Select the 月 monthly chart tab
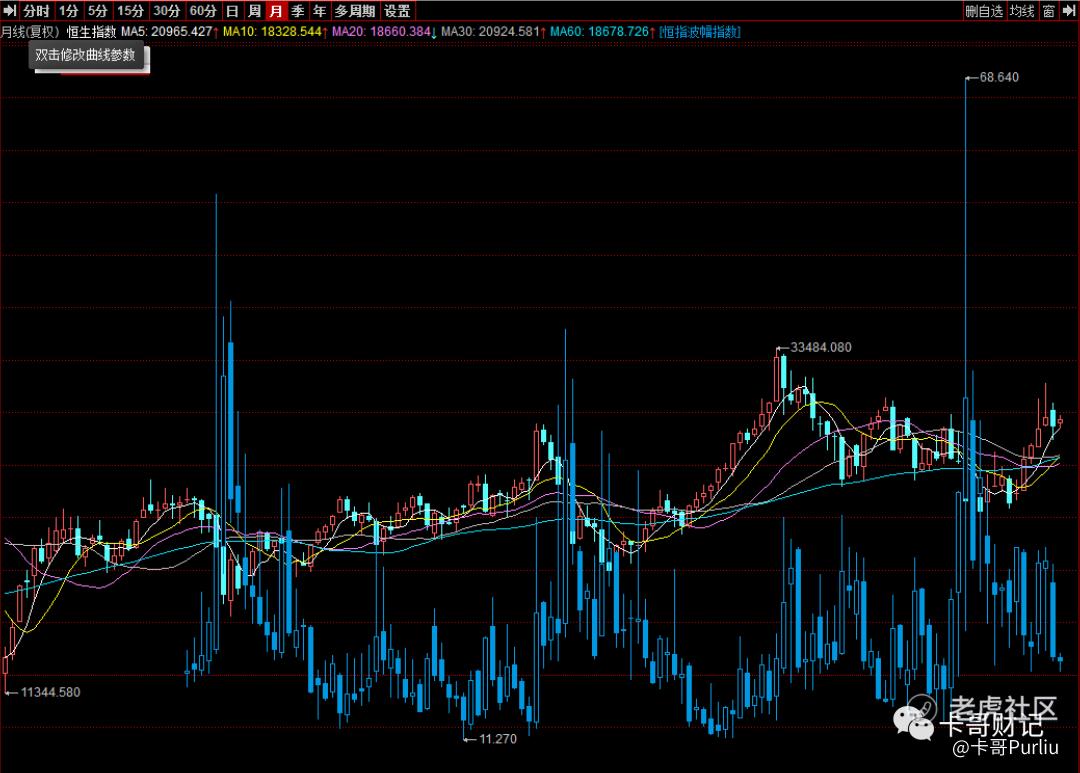This screenshot has width=1080, height=773. pos(276,10)
